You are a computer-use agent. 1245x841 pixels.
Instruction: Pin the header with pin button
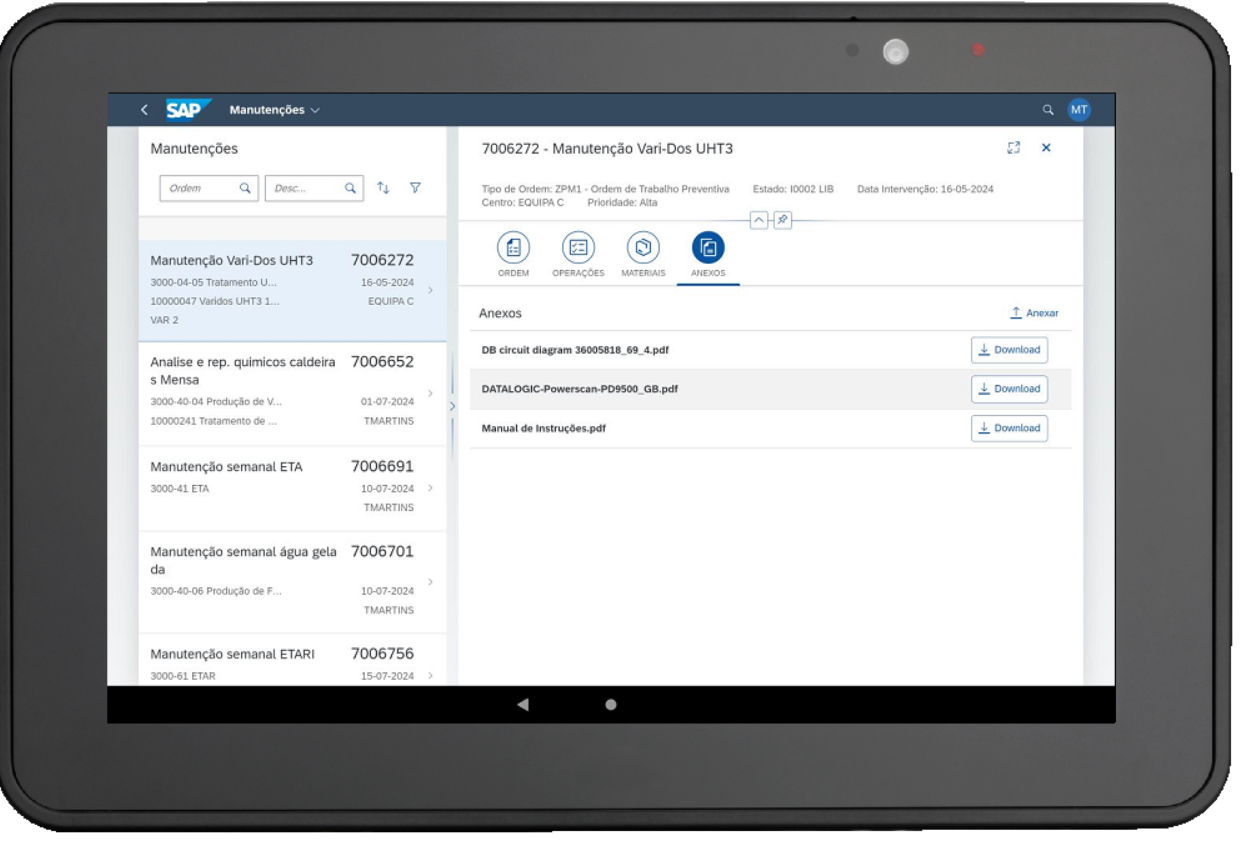coord(781,220)
